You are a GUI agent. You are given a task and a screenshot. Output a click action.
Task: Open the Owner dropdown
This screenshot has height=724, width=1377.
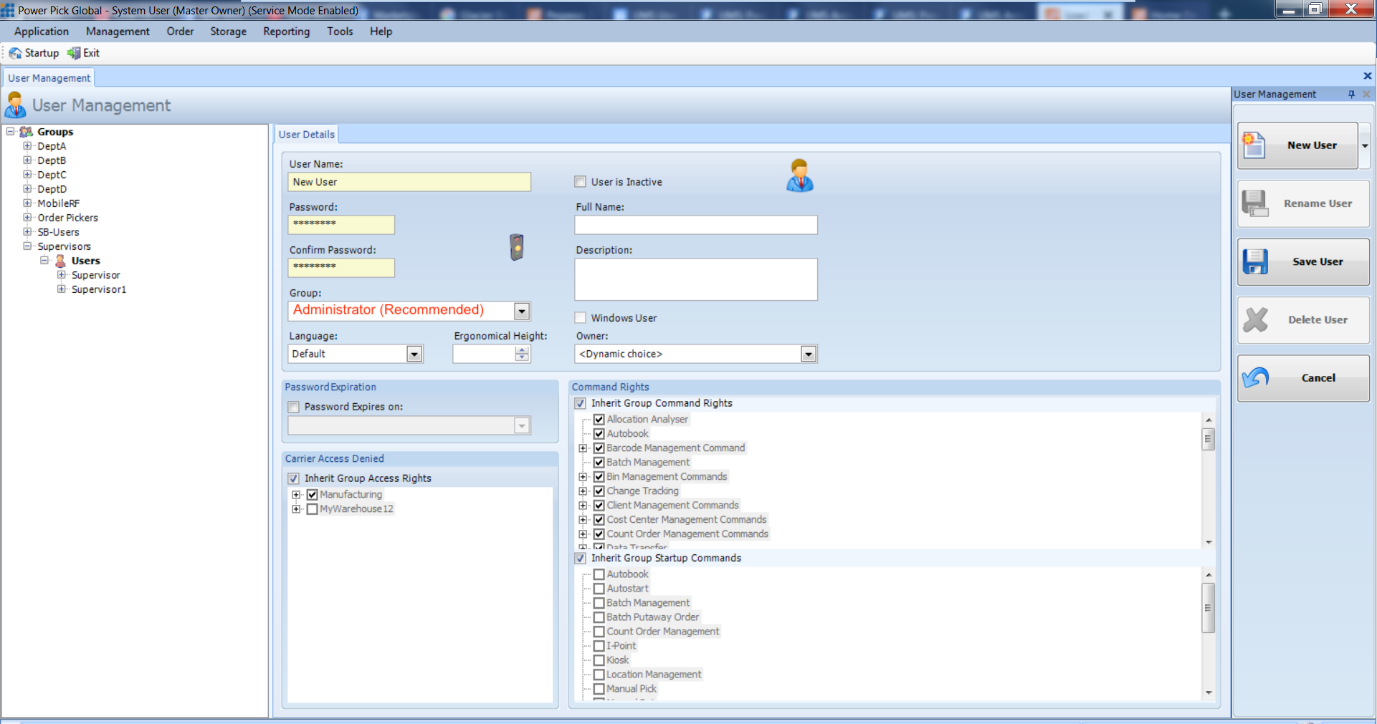coord(808,353)
